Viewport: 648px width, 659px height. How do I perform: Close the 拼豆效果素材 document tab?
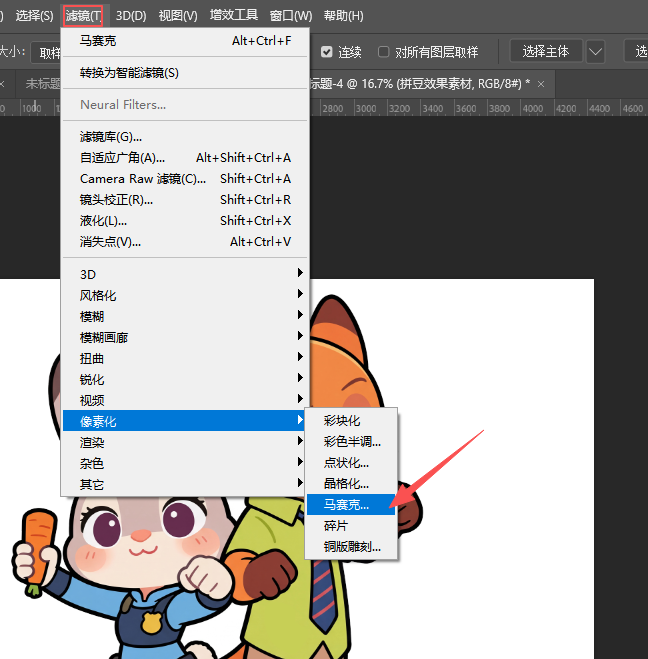pos(541,84)
